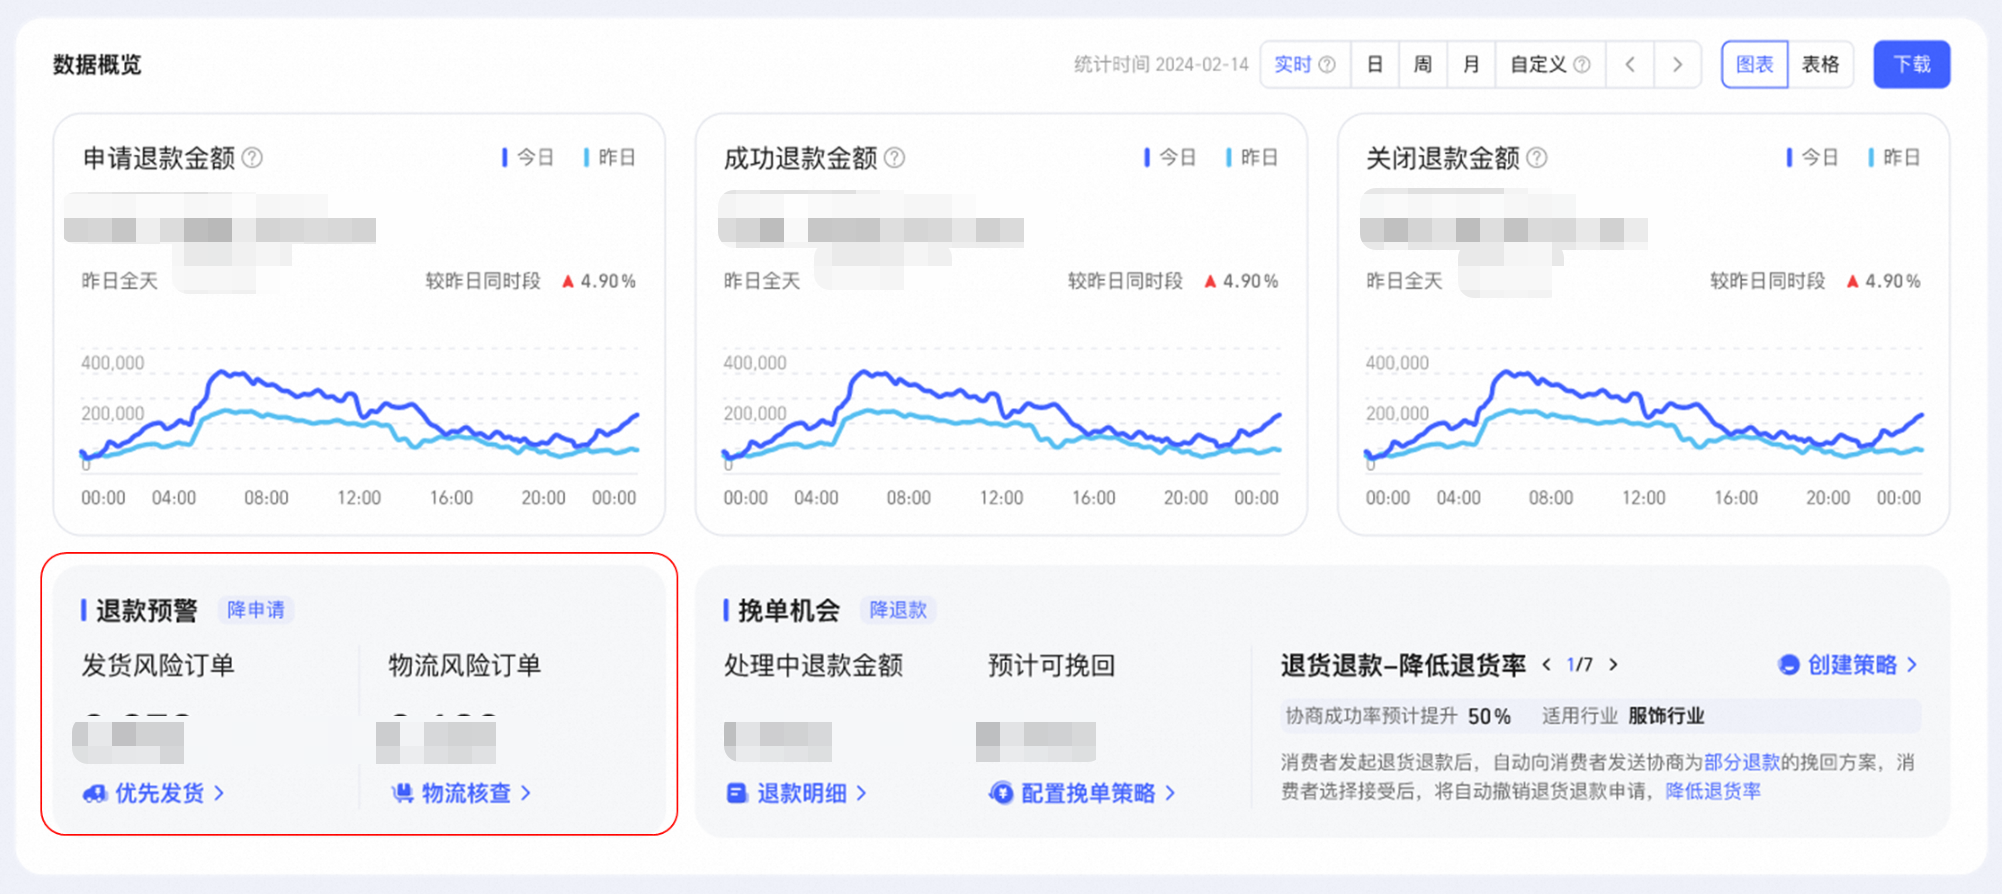Screen dimensions: 2002x894
Task: Switch to 周 time range
Action: pyautogui.click(x=1423, y=65)
